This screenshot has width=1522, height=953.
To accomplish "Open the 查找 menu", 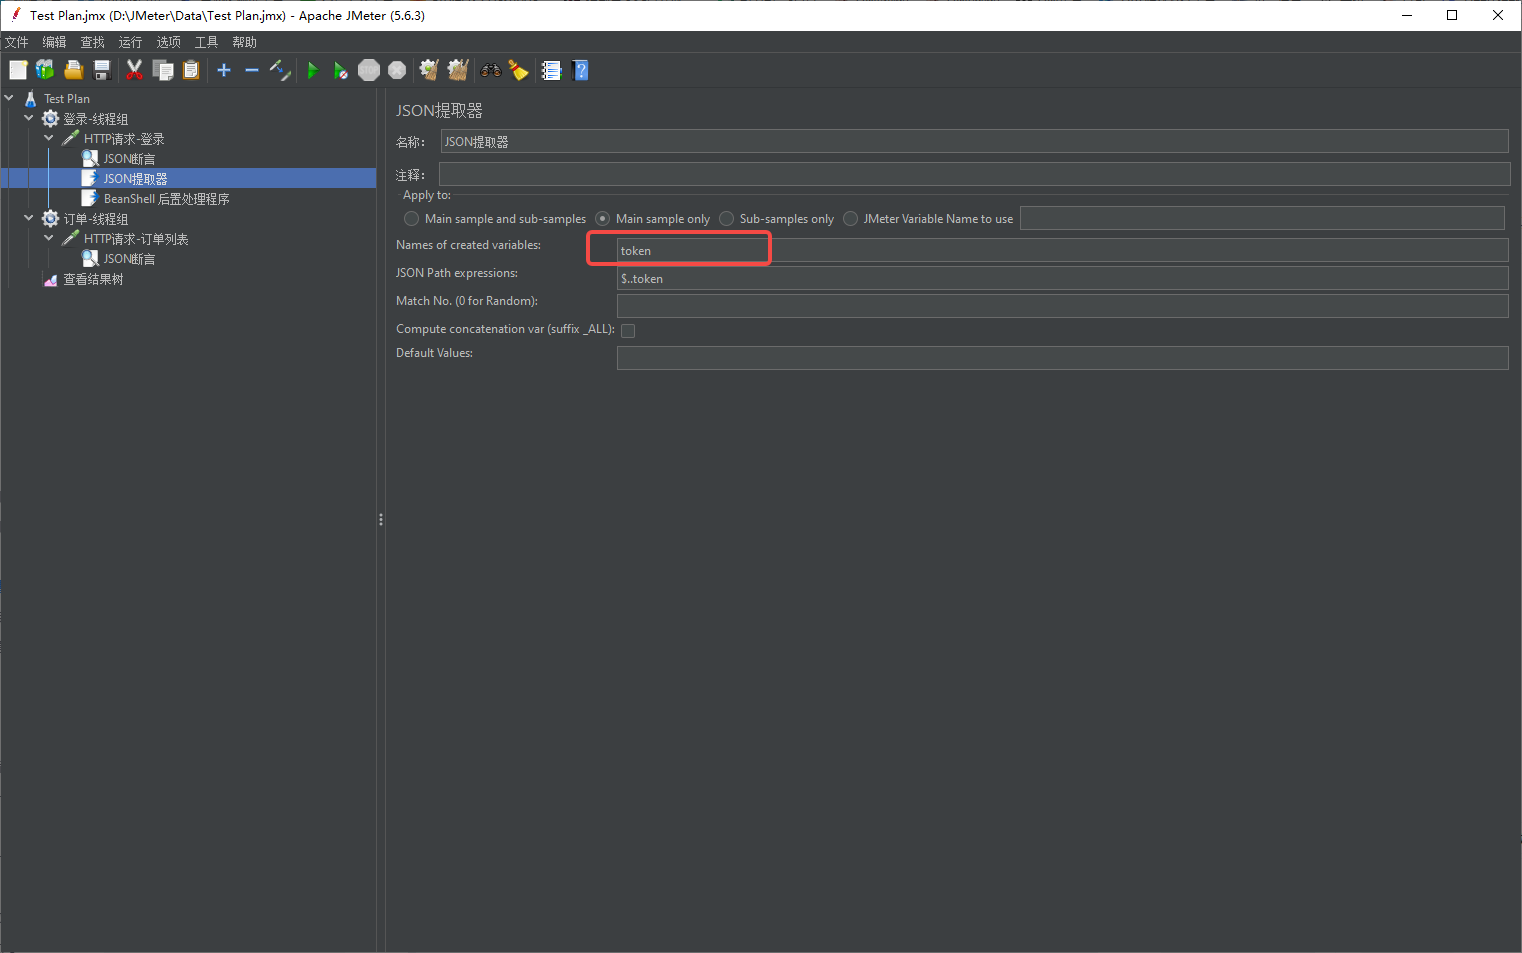I will pyautogui.click(x=92, y=42).
